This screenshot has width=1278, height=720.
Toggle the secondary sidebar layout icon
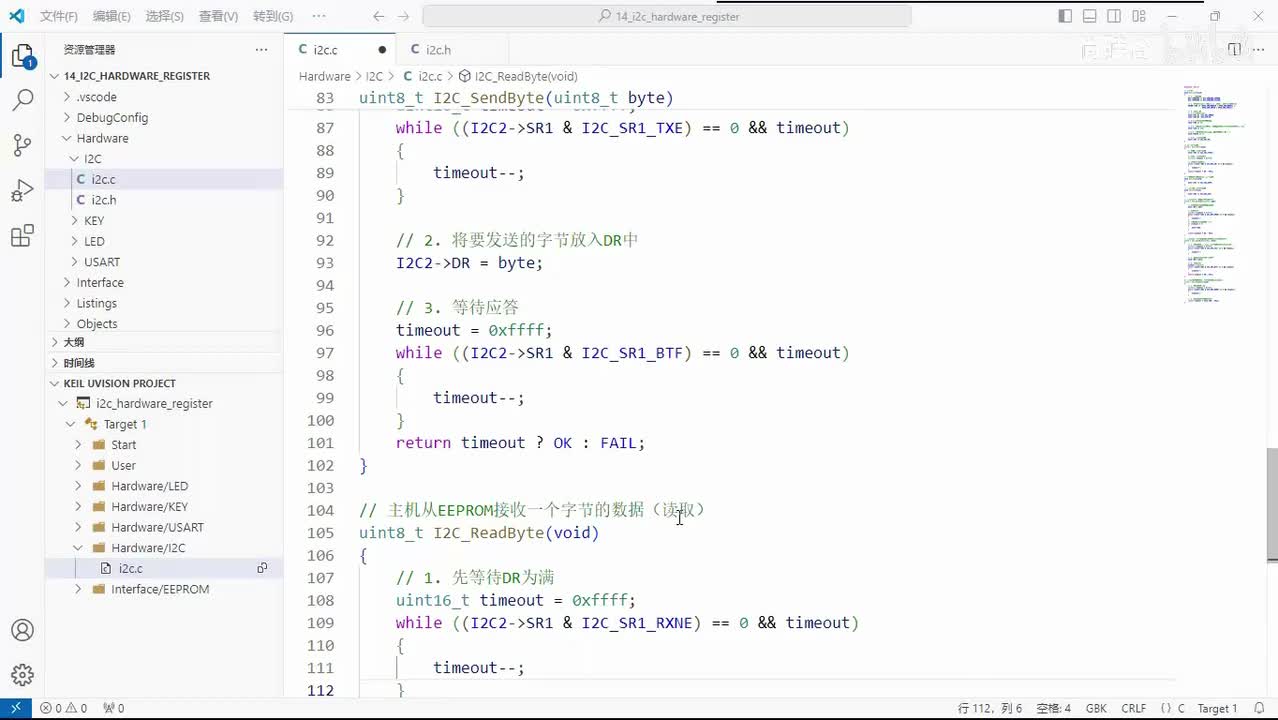click(1115, 16)
